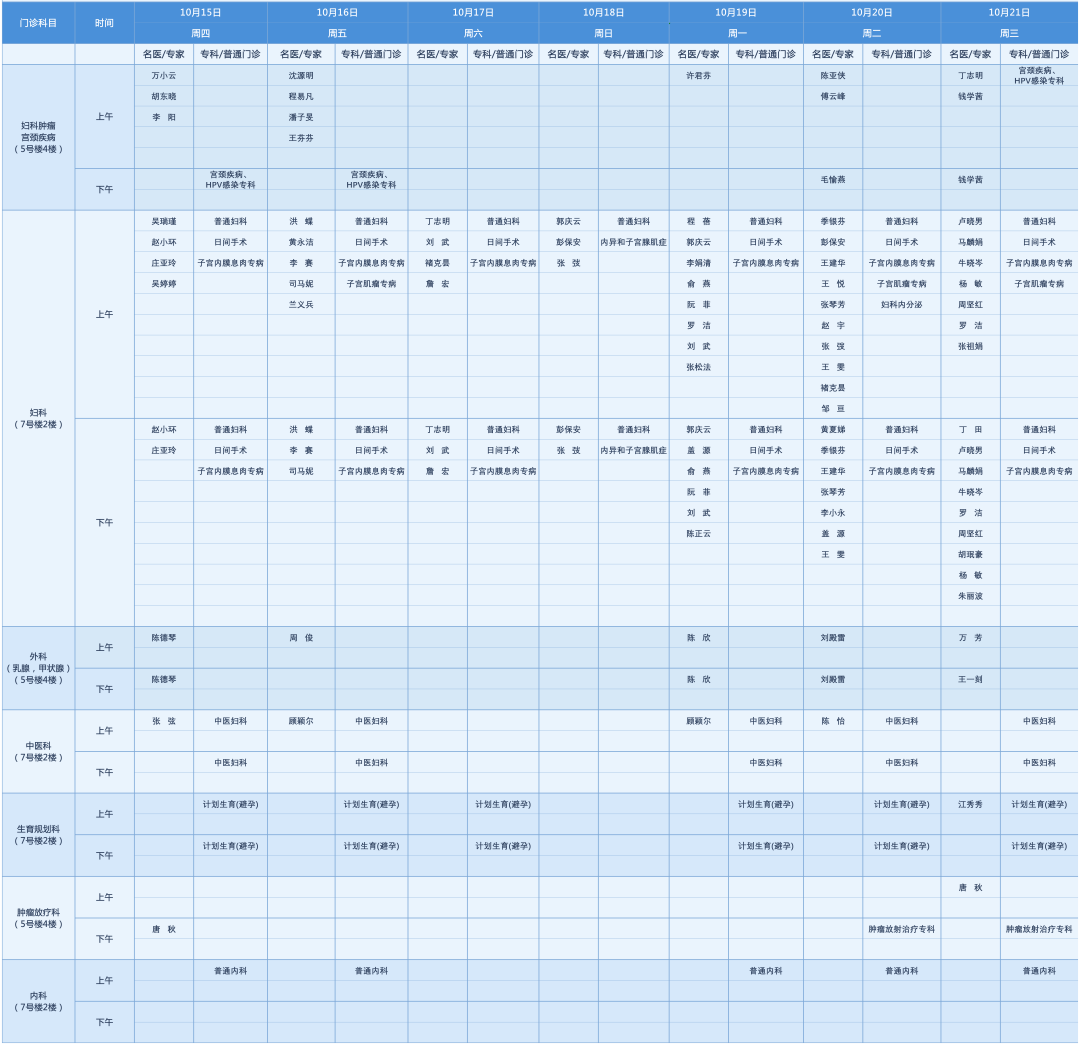Select the '10月17日' date header

(x=472, y=12)
